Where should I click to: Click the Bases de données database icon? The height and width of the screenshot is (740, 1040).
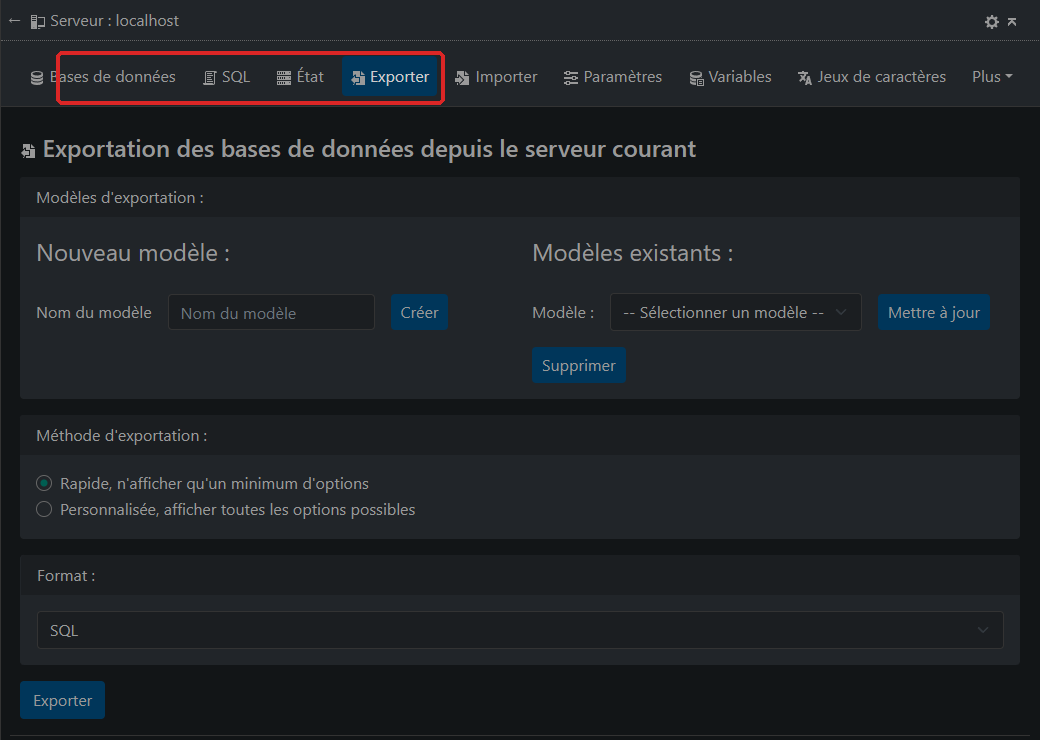point(37,78)
